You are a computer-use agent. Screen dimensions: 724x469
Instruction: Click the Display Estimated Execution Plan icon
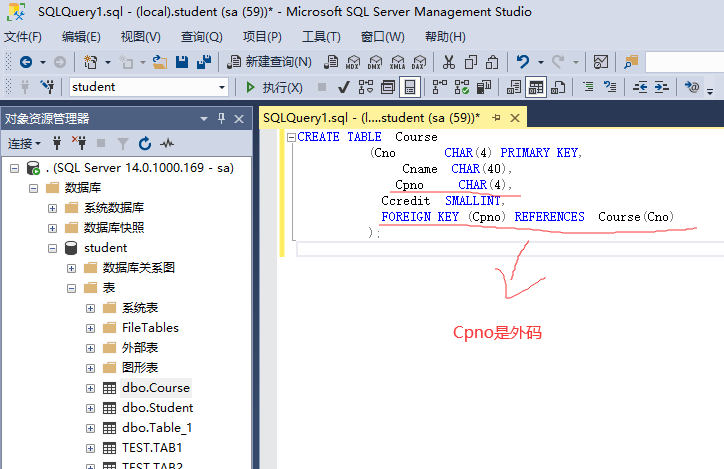[x=366, y=87]
